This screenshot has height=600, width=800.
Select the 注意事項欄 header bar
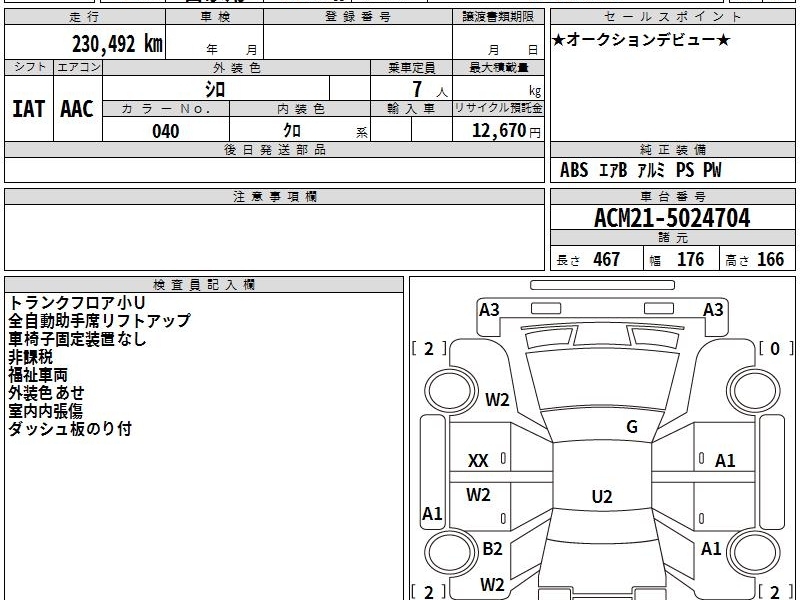pos(274,196)
